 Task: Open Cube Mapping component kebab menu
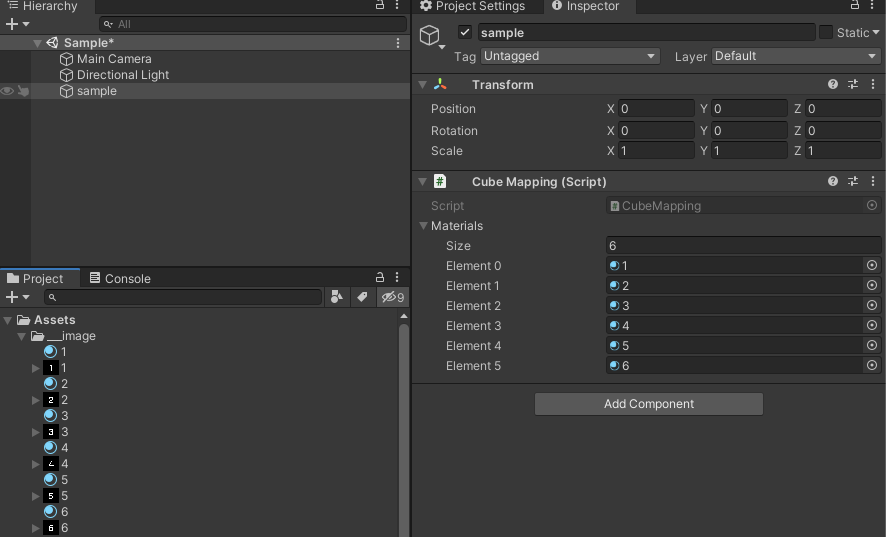pos(873,181)
